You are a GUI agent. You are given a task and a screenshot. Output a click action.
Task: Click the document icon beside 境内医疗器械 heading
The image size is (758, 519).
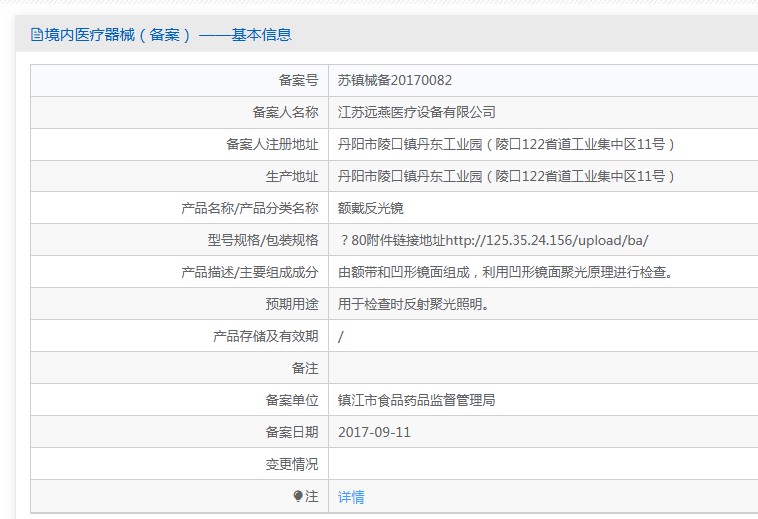tap(37, 35)
